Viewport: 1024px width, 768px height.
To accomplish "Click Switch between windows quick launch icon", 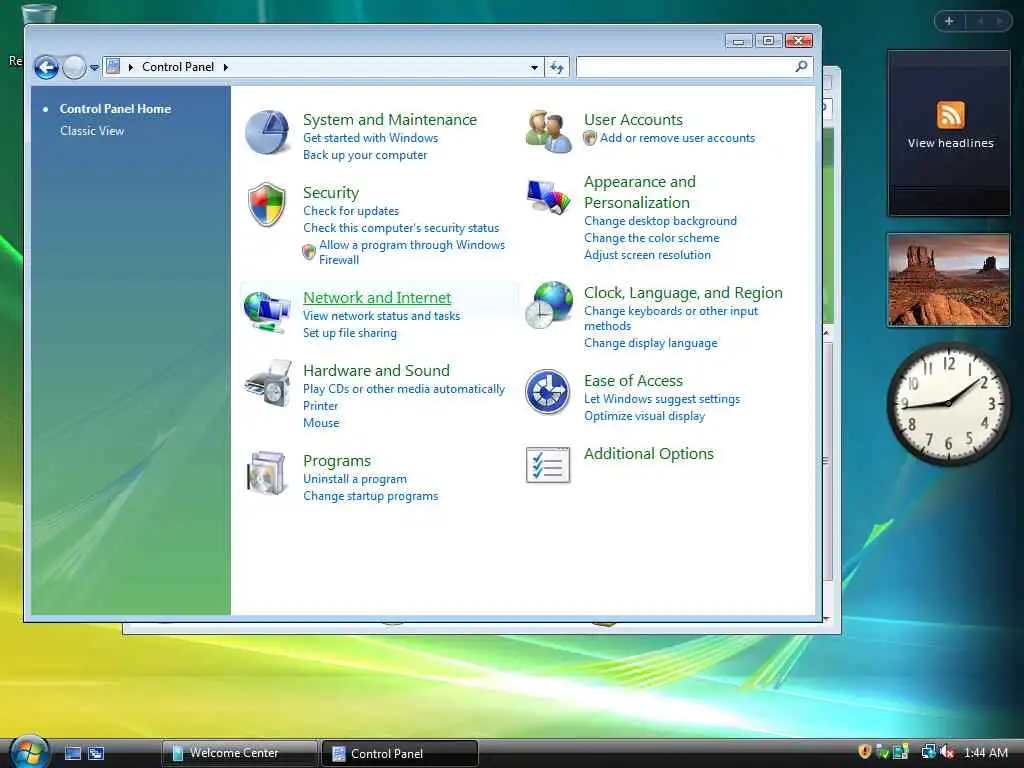I will click(96, 753).
